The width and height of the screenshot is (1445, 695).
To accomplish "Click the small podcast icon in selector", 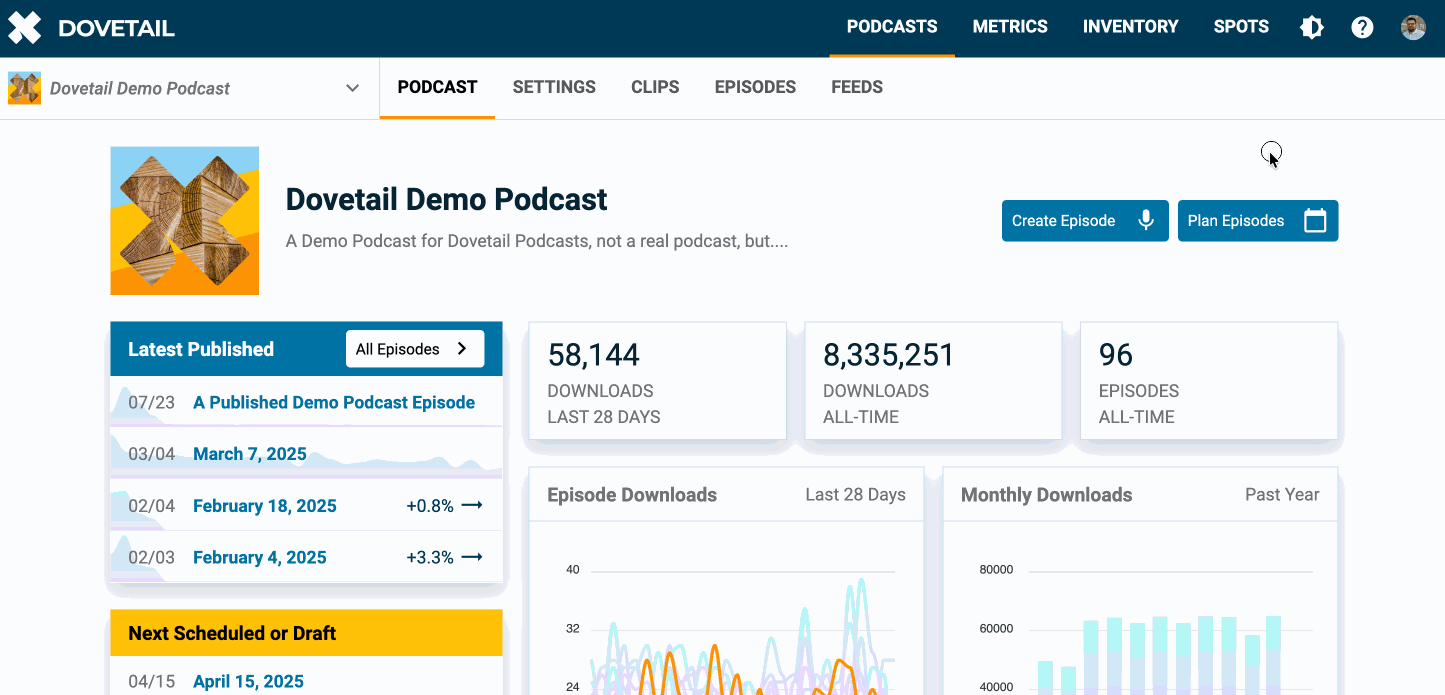I will [x=25, y=88].
